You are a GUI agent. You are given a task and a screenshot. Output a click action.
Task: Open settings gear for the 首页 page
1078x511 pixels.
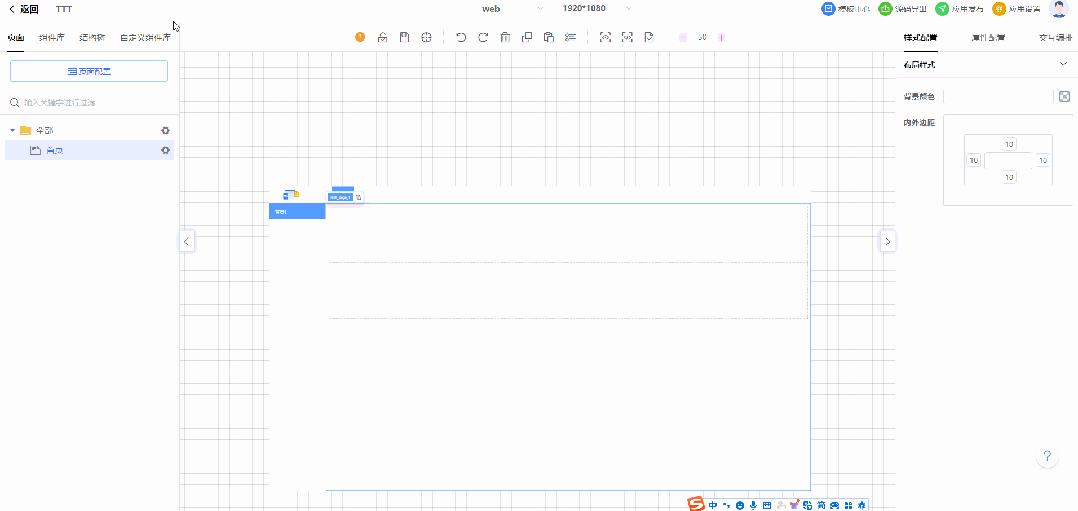166,150
